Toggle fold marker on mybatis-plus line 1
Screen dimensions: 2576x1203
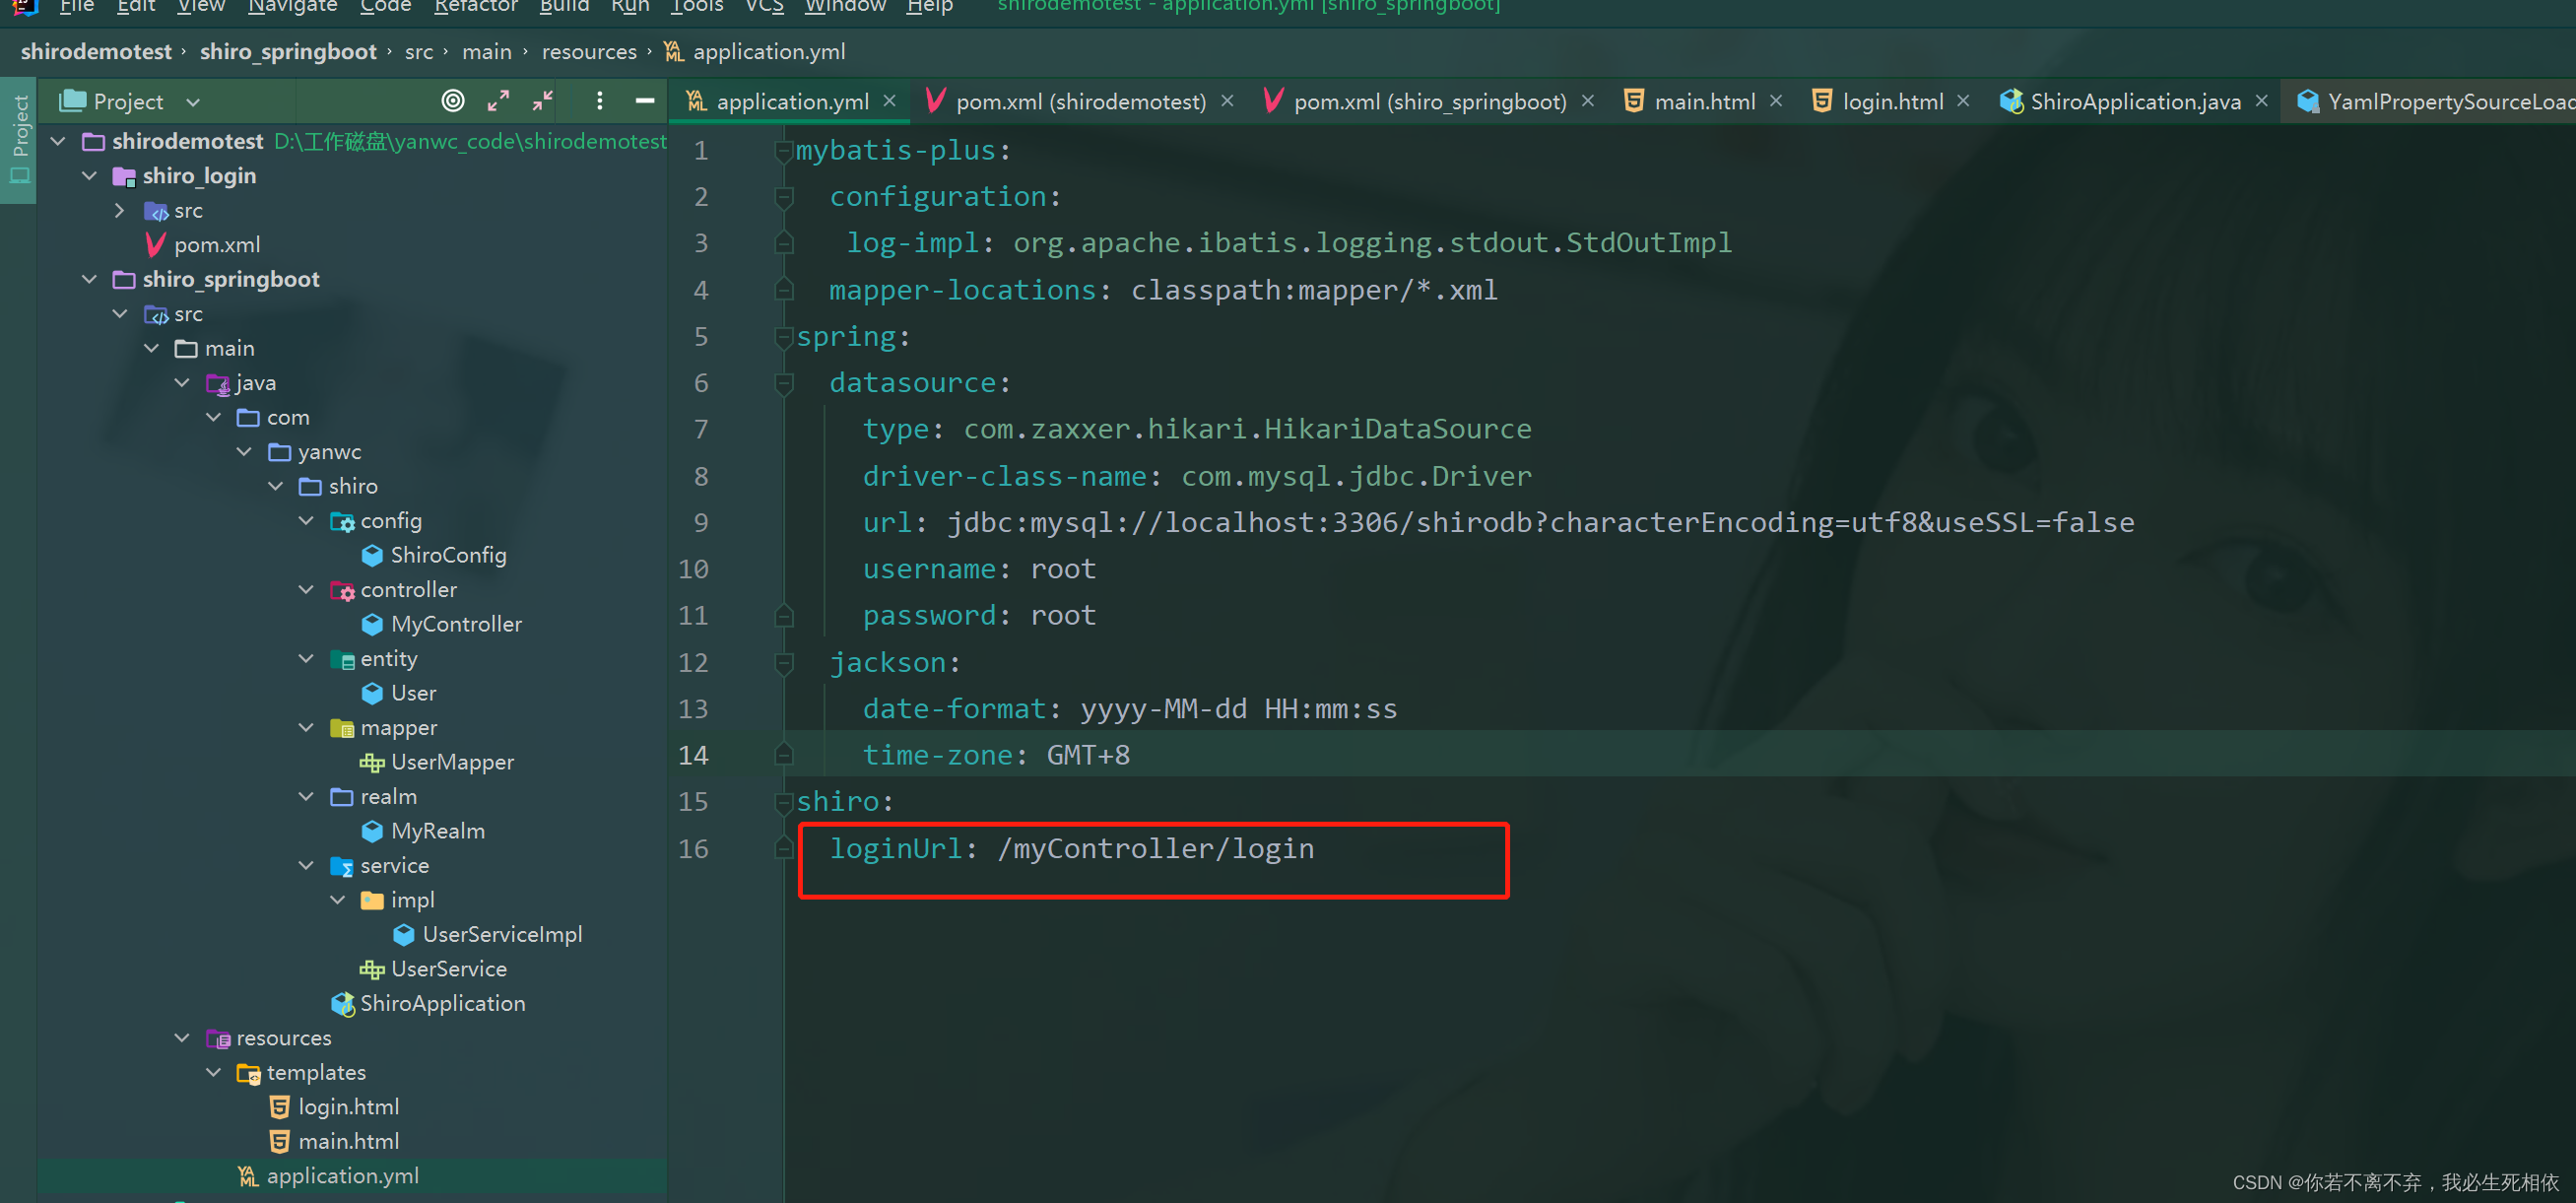(x=784, y=151)
